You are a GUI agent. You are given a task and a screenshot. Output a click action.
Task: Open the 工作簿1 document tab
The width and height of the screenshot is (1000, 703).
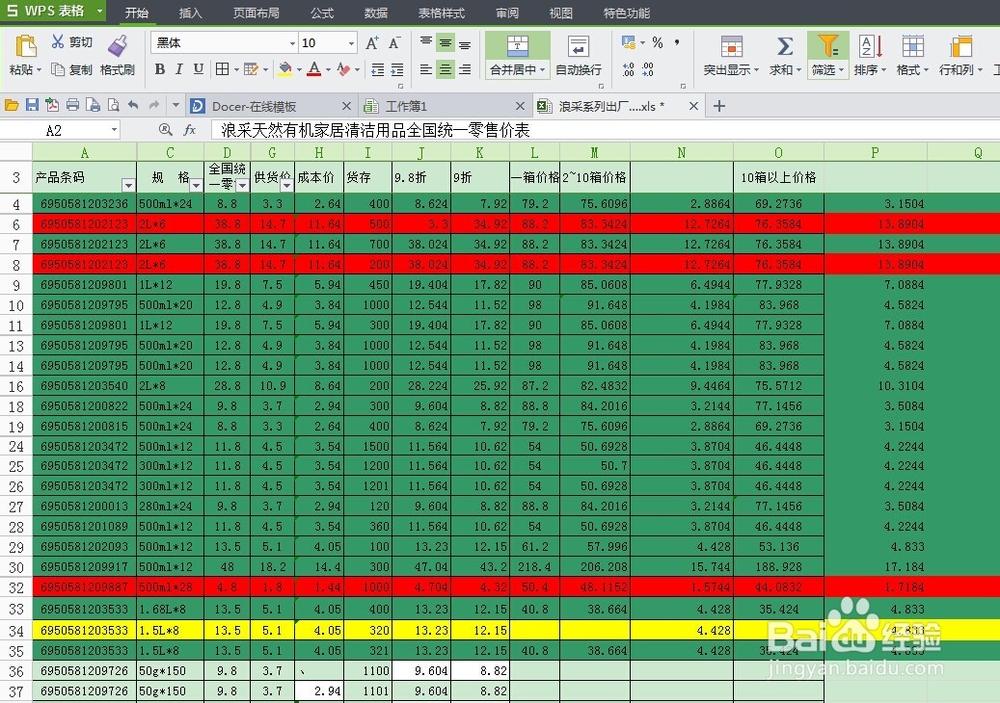click(x=444, y=106)
